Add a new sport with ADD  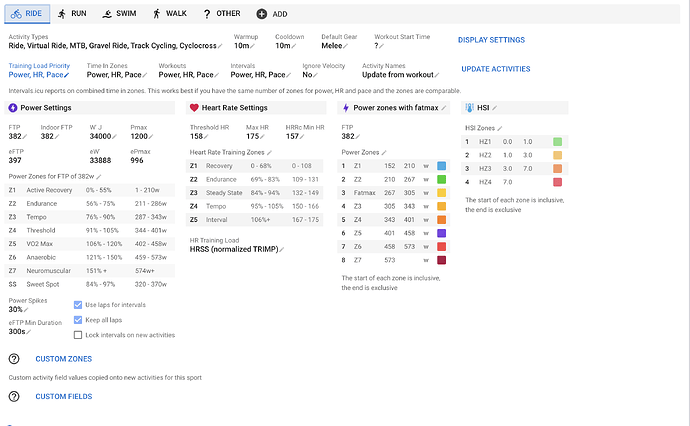pos(272,14)
